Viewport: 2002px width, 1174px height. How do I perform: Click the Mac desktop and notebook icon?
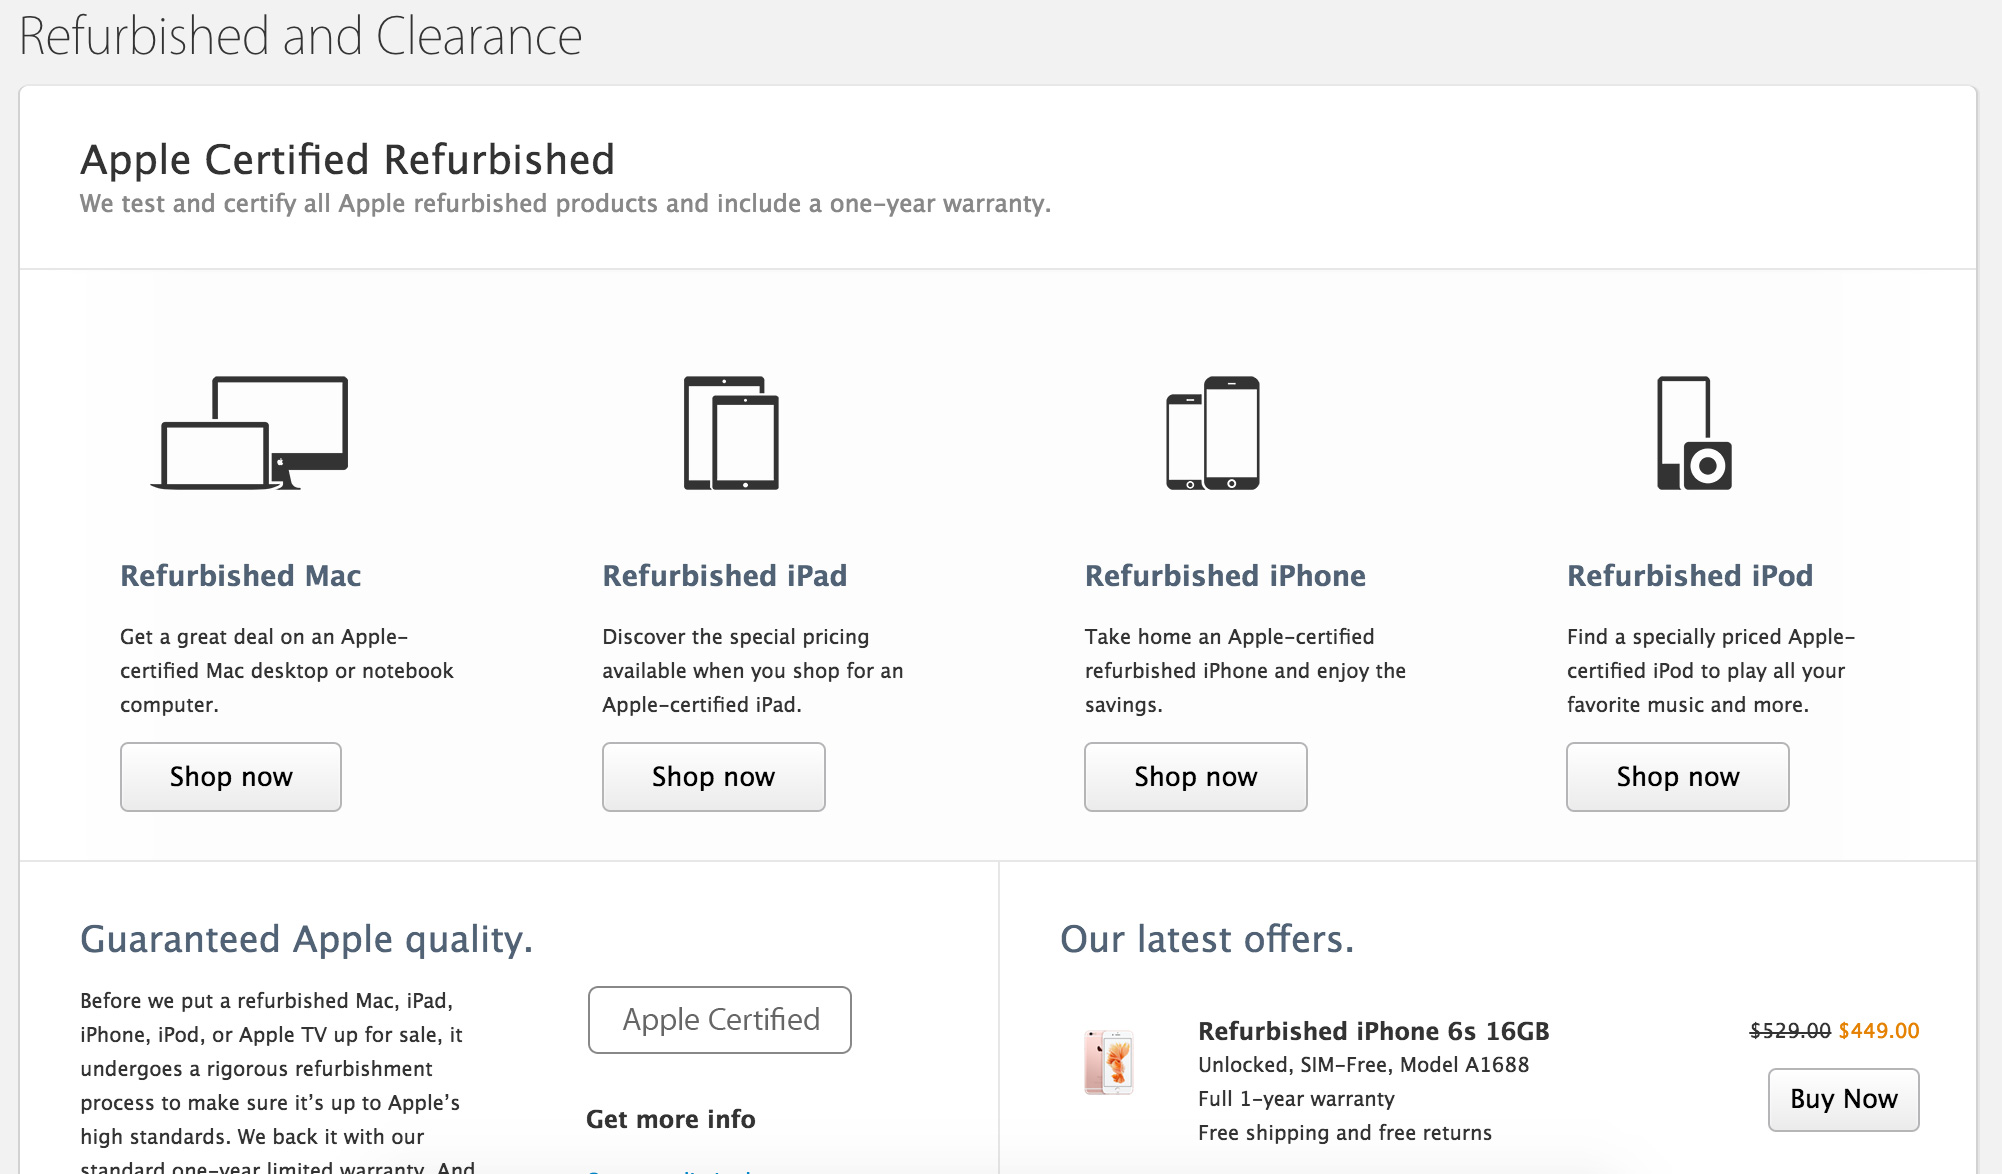pos(249,433)
